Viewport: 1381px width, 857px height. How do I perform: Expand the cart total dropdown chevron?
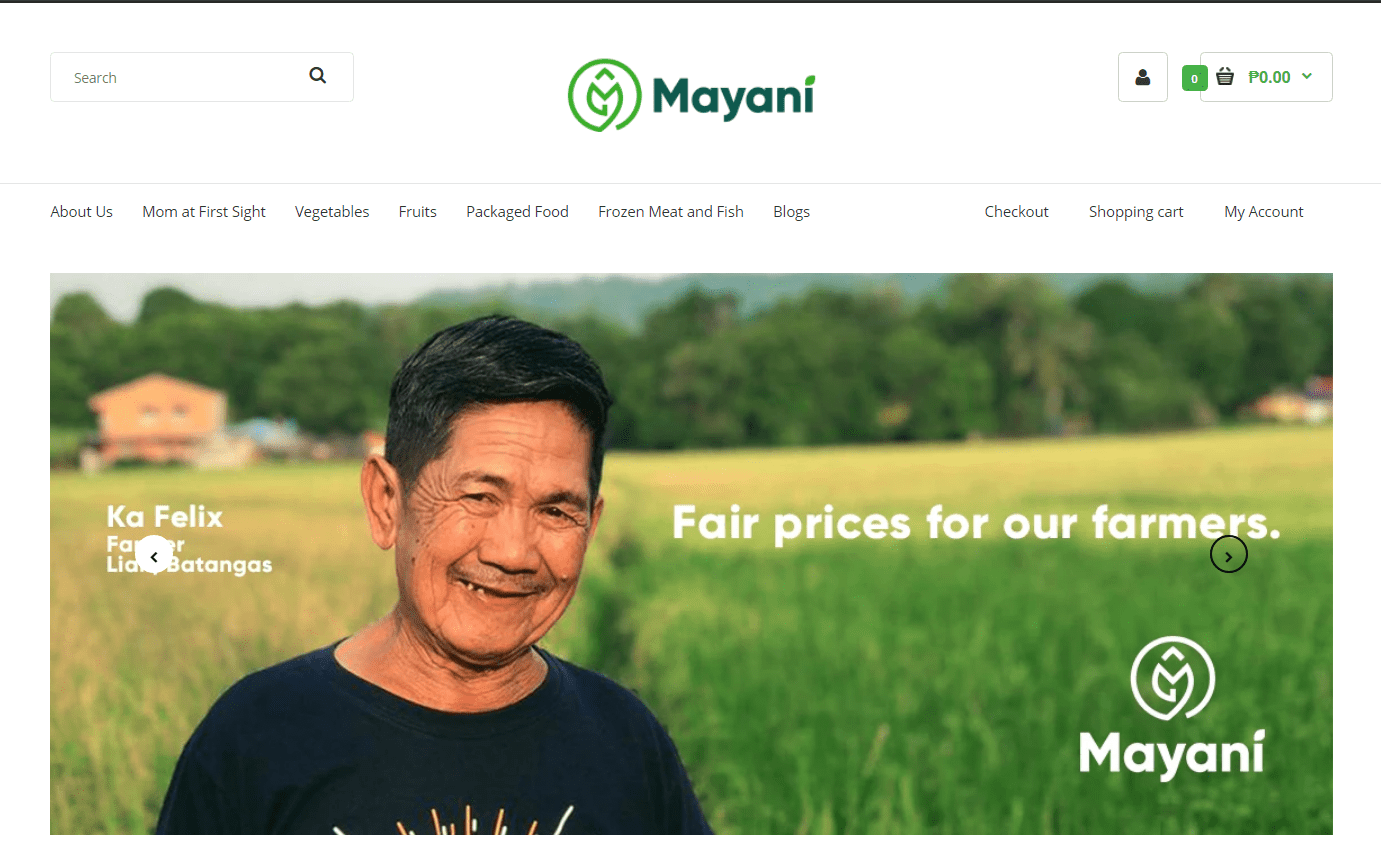[1307, 76]
